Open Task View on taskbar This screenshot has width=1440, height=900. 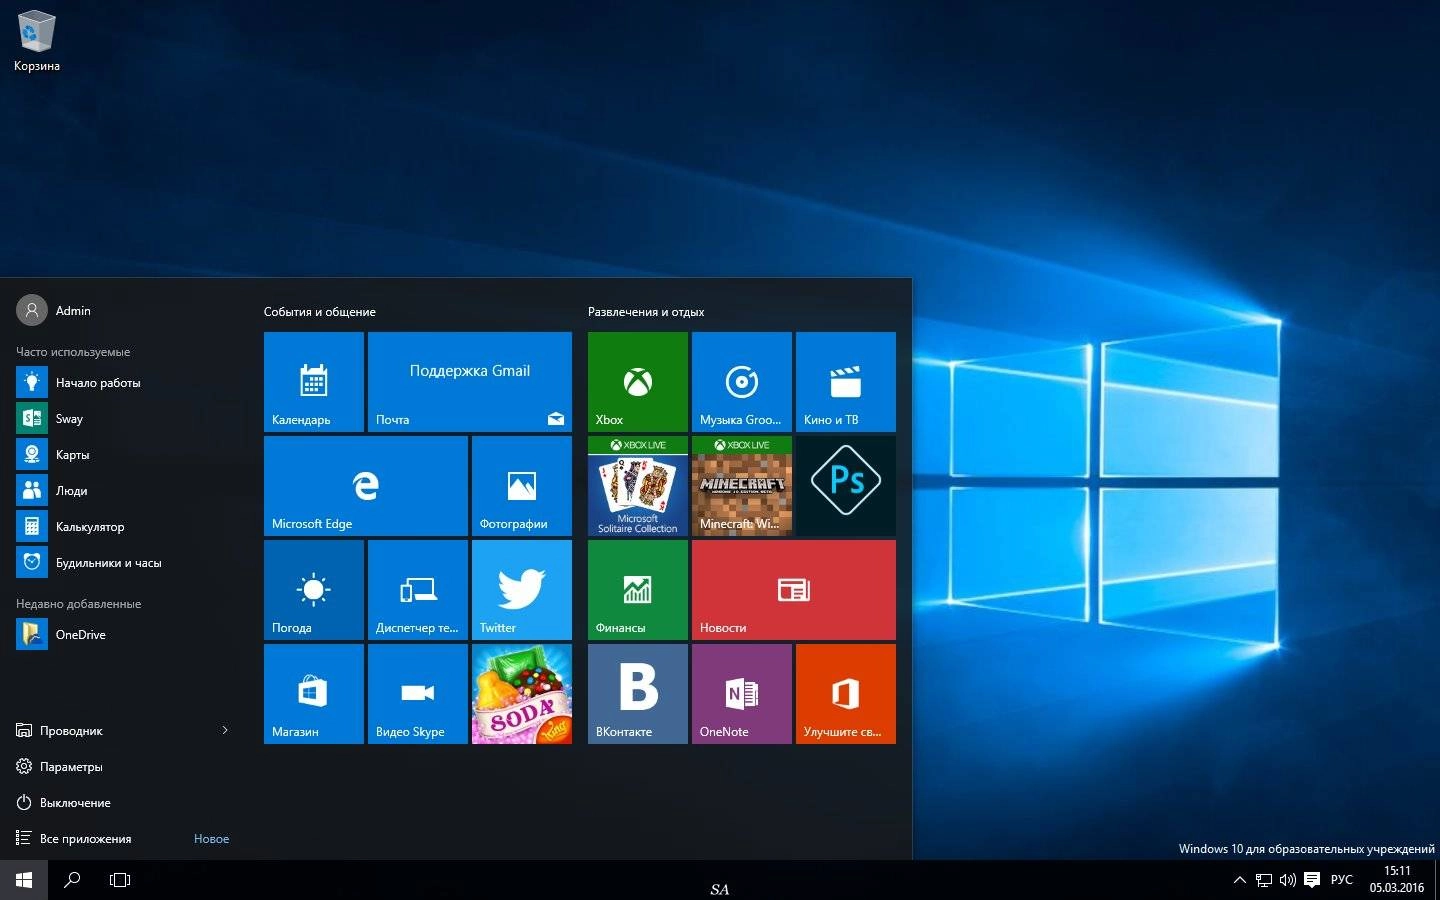coord(120,880)
